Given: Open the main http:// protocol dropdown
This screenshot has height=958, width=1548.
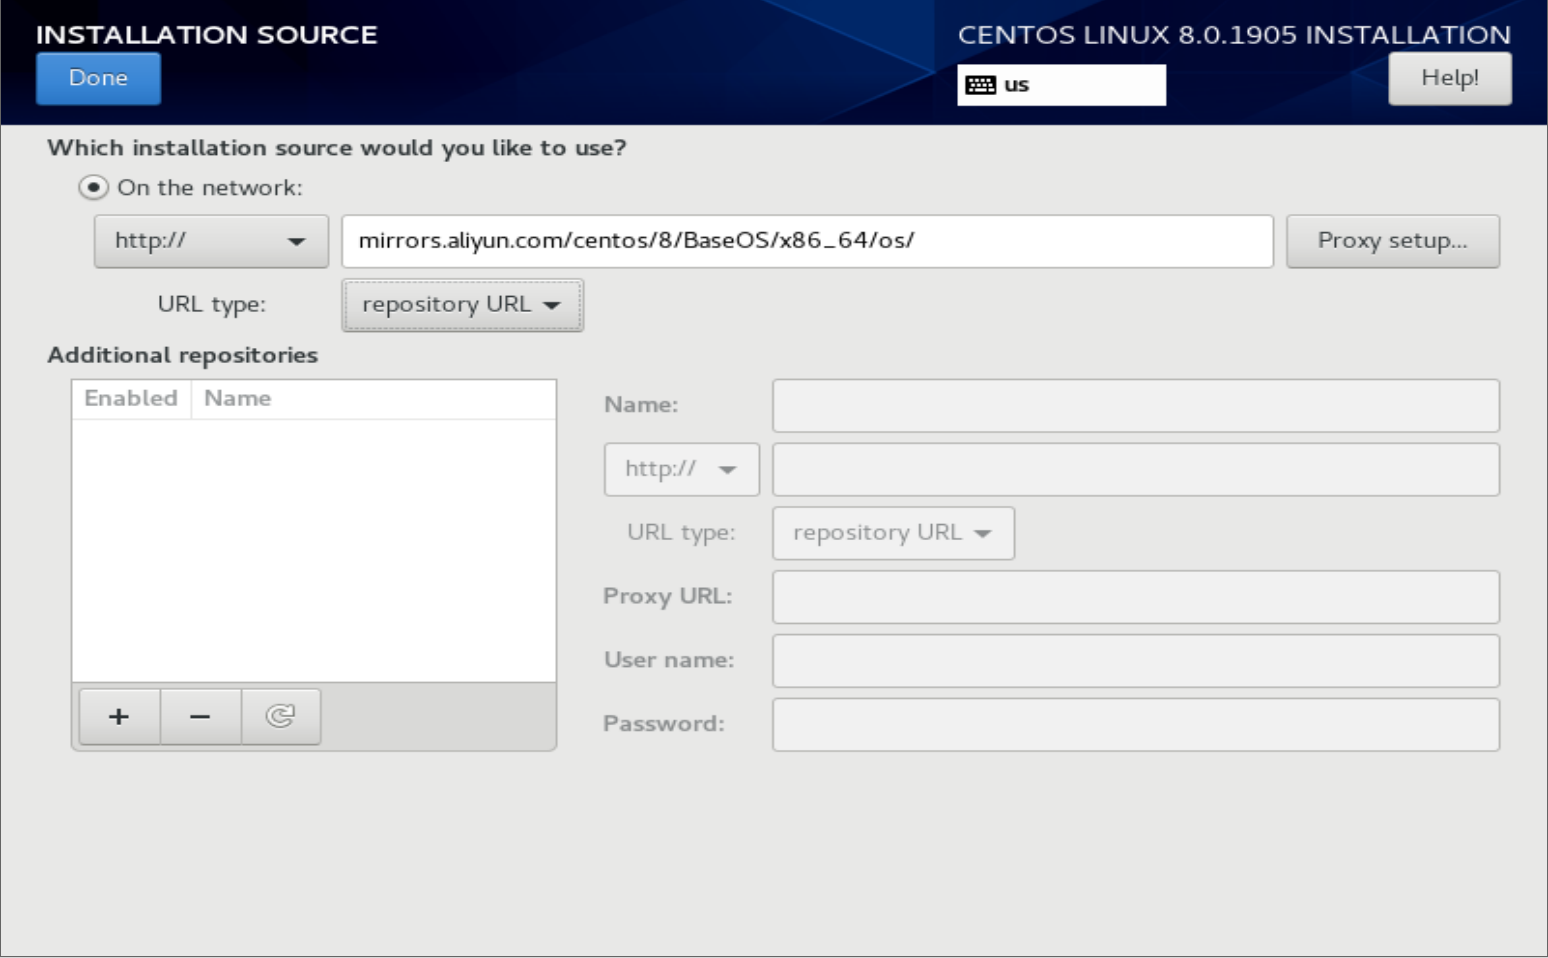Looking at the screenshot, I should [211, 241].
